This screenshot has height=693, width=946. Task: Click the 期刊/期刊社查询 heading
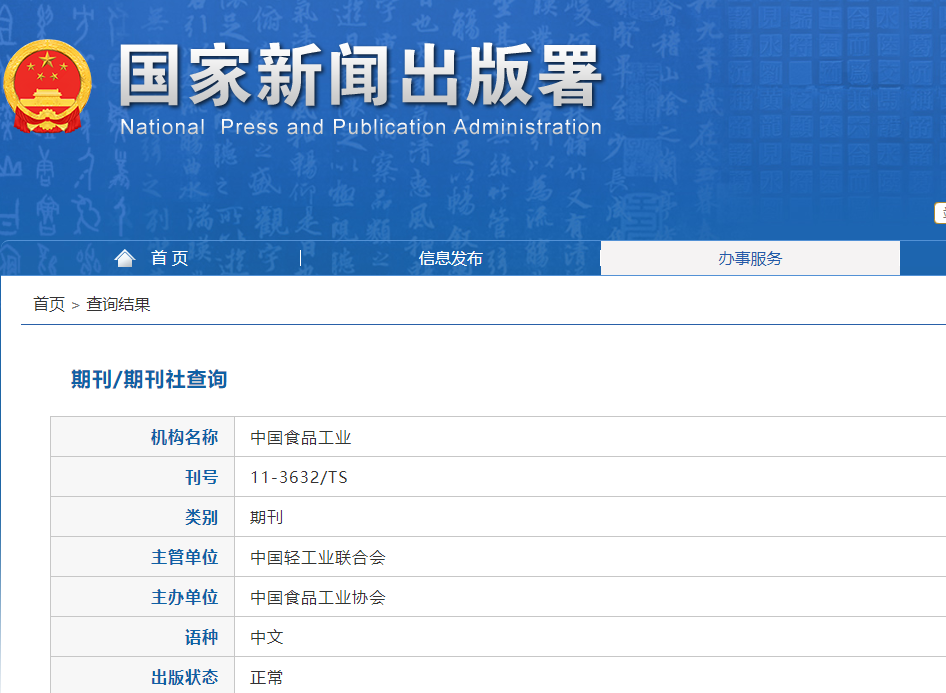[149, 379]
